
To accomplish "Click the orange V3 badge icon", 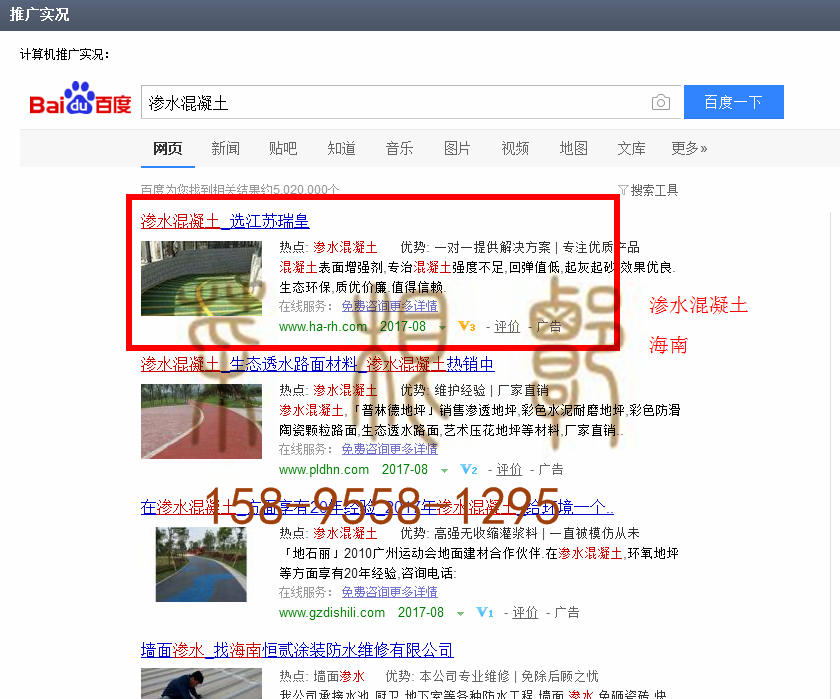I will (x=467, y=326).
